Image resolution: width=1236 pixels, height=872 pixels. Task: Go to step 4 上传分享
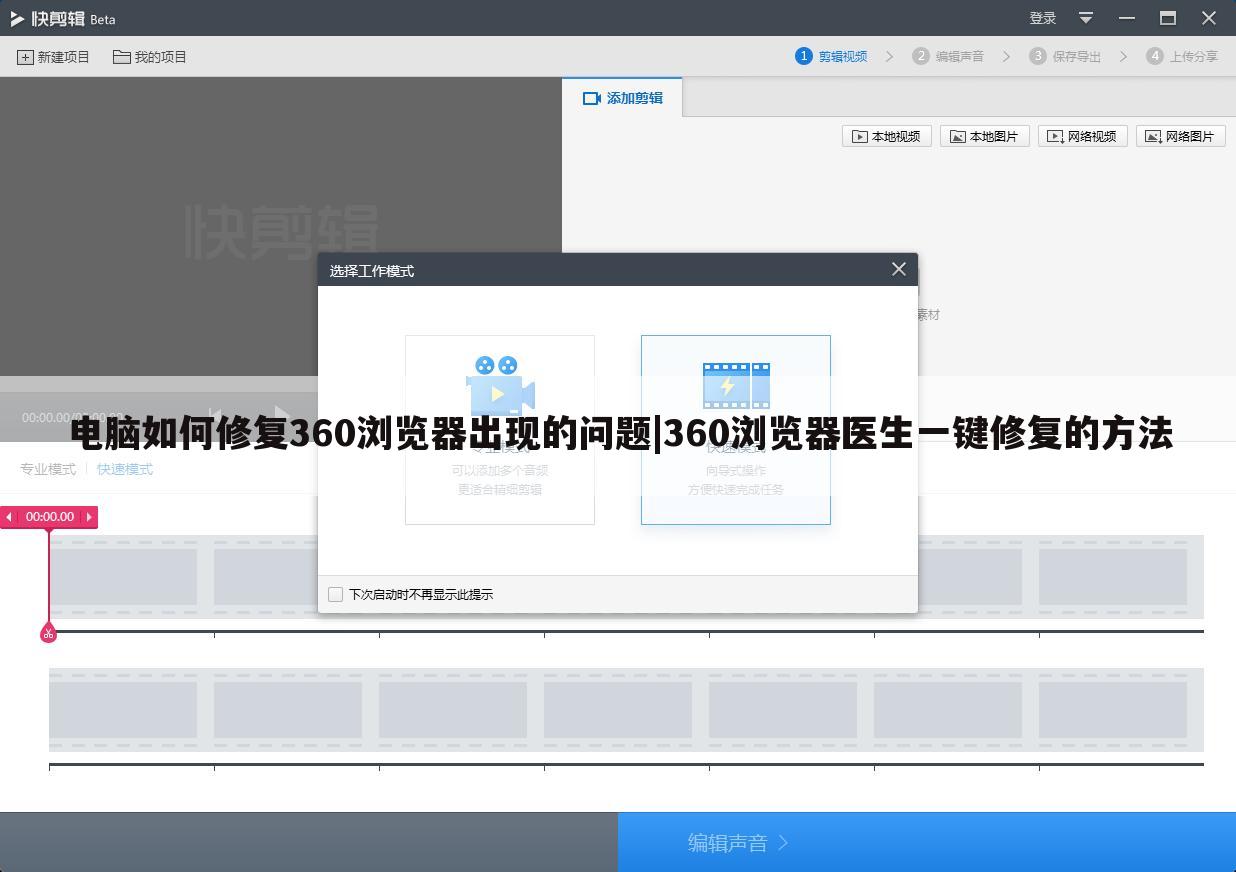[1182, 56]
